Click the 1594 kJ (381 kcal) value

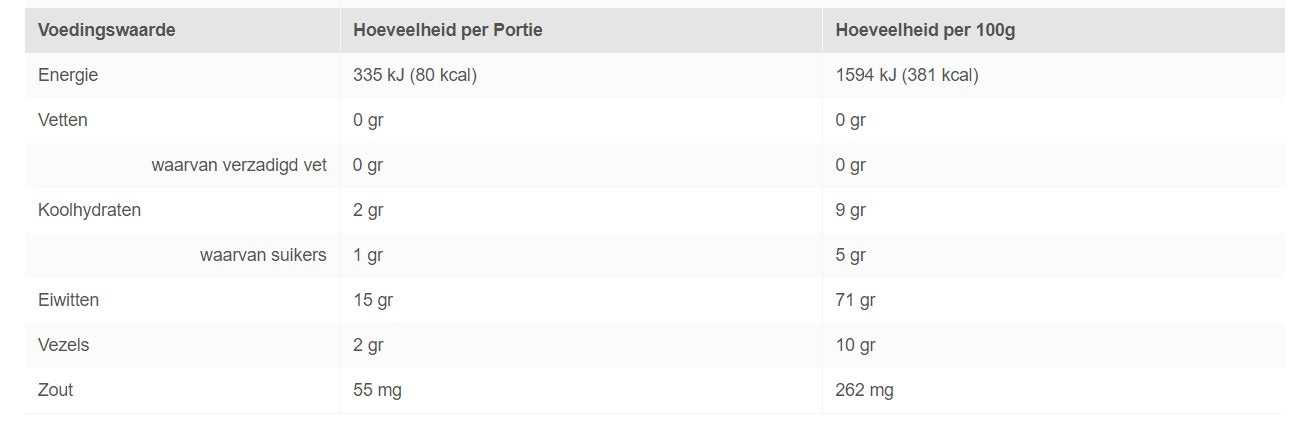point(907,75)
